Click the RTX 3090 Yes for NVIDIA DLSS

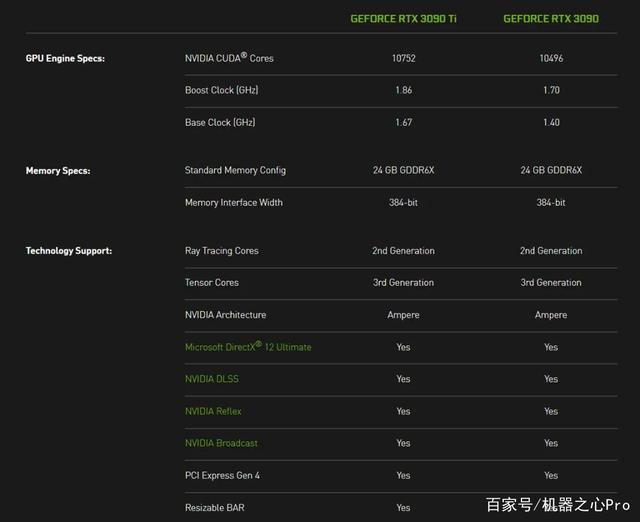(x=551, y=379)
